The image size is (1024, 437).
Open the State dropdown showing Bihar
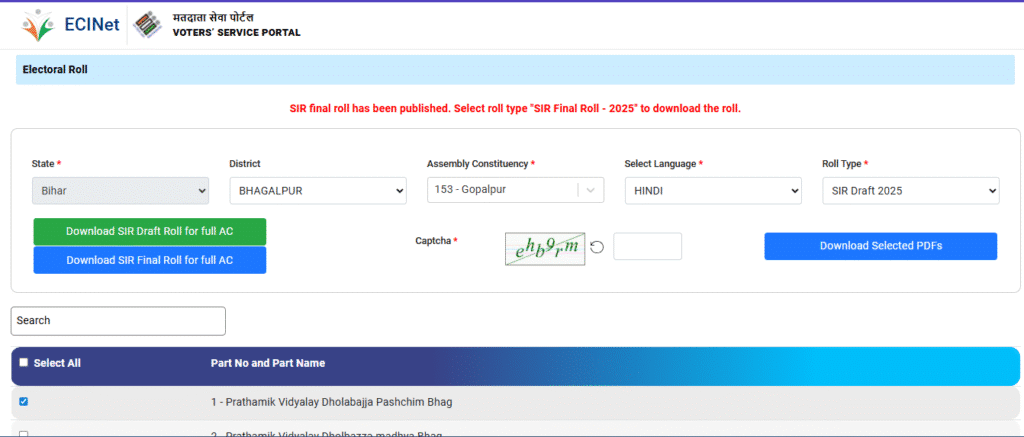(x=120, y=190)
